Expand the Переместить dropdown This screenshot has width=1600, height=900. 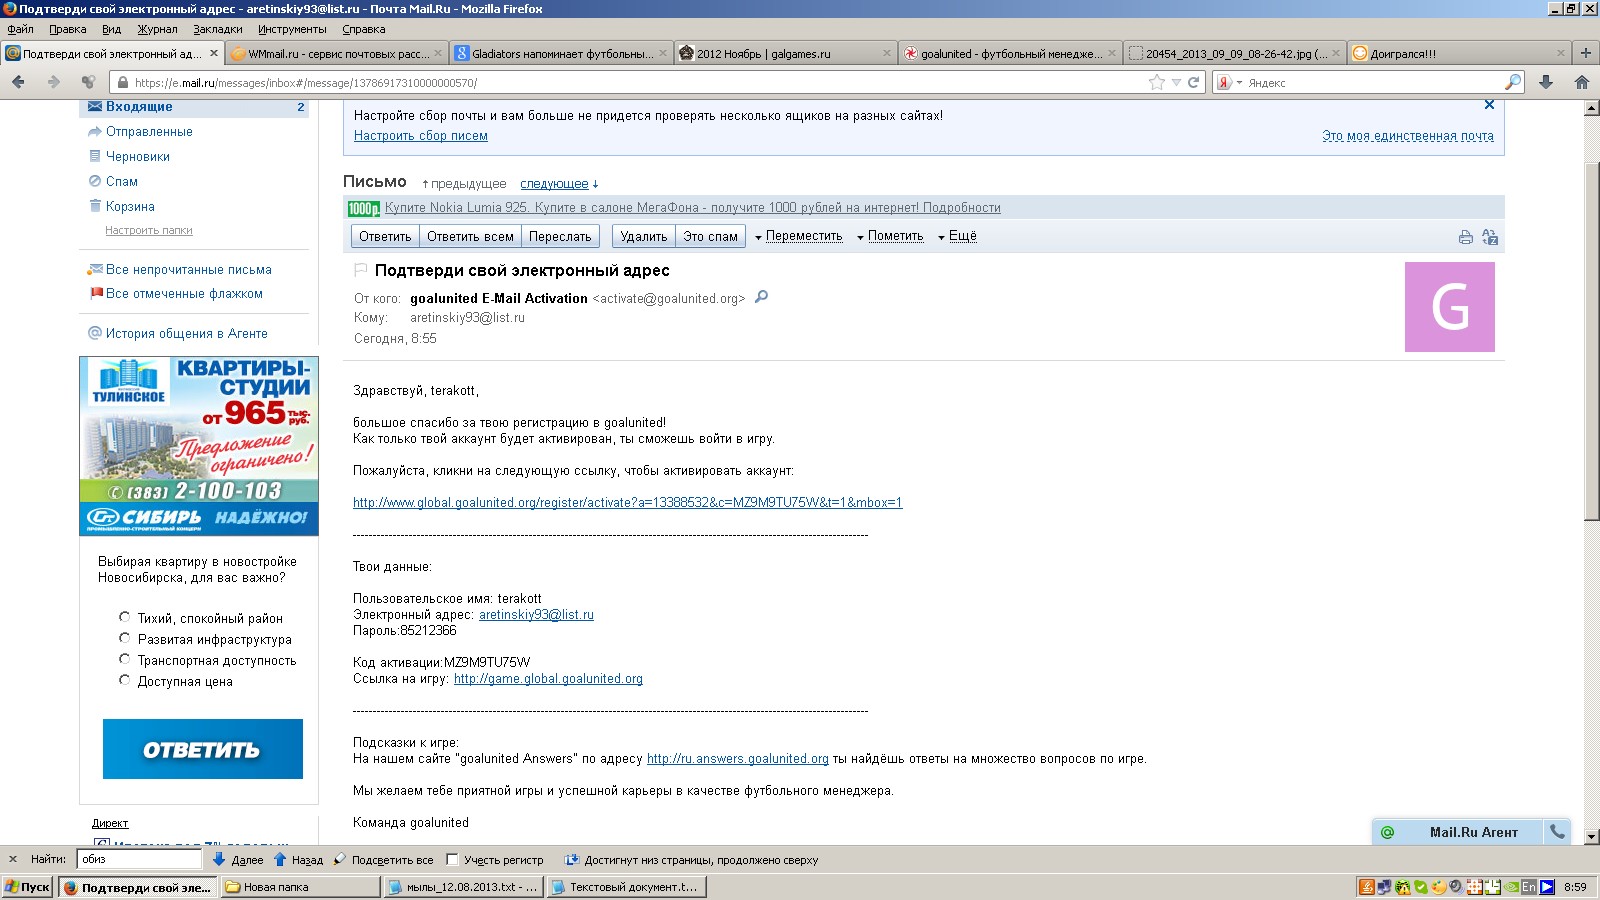[x=798, y=237]
